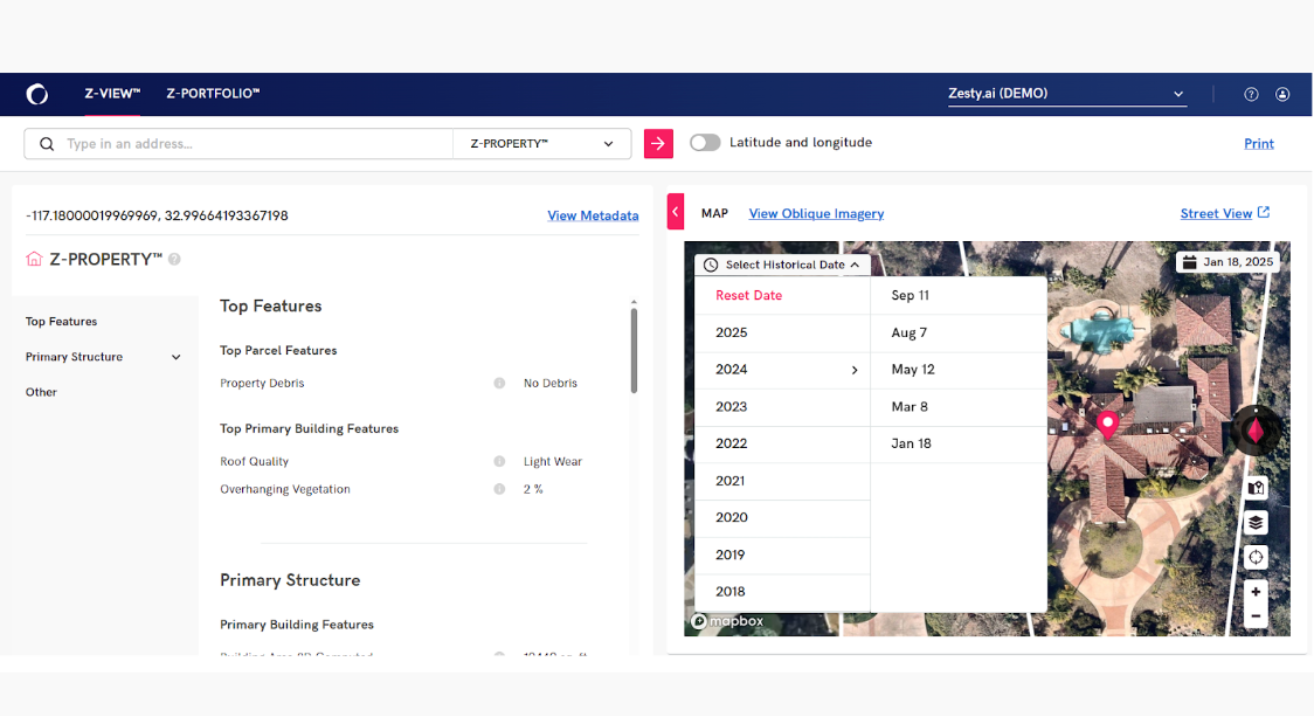
Task: Click the No Debris value
Action: [550, 383]
